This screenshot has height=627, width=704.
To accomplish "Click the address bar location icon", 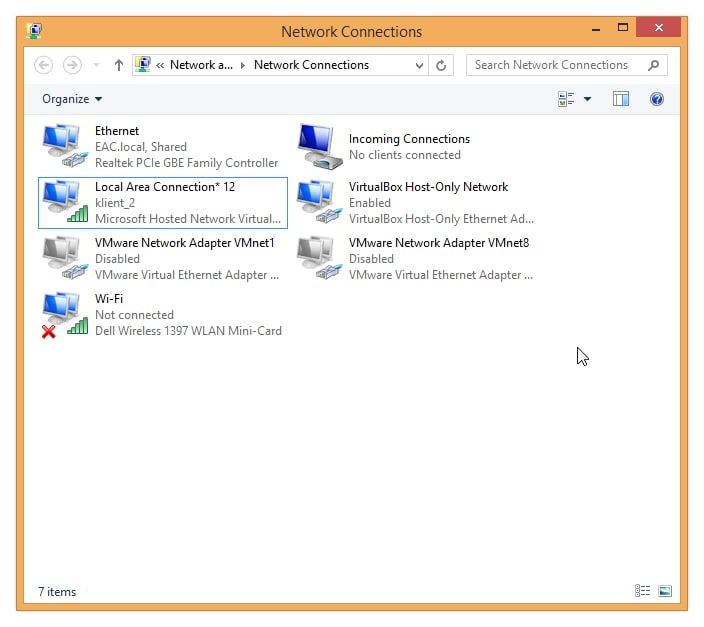I will tap(143, 65).
